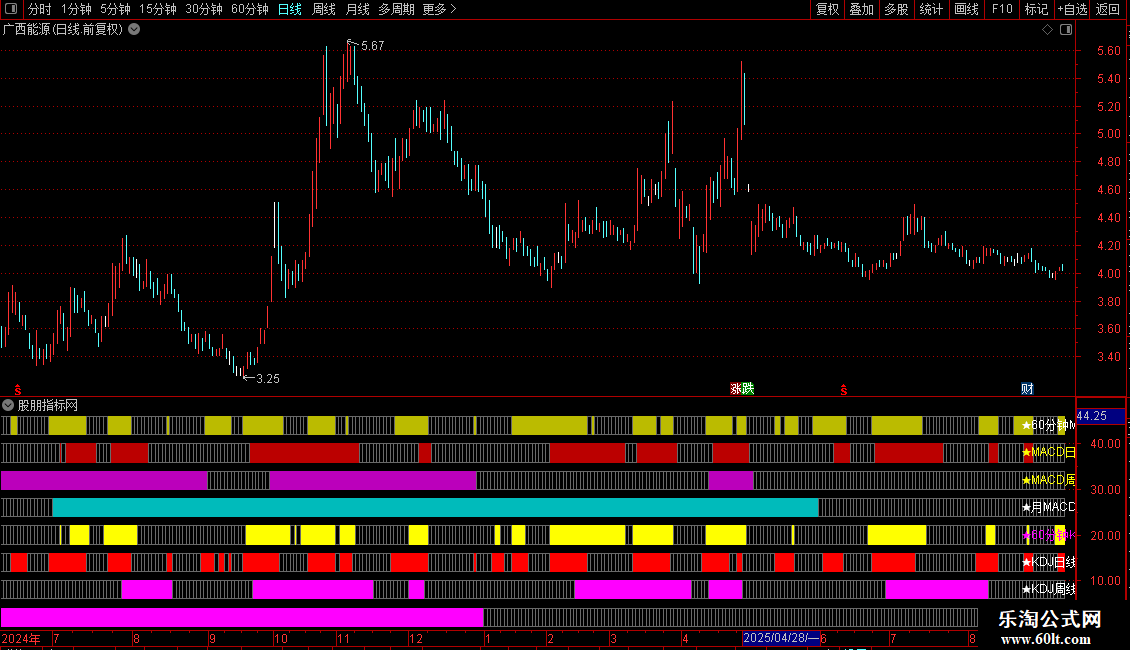Toggle the left sidebar panel icon
The width and height of the screenshot is (1130, 650).
coord(11,9)
